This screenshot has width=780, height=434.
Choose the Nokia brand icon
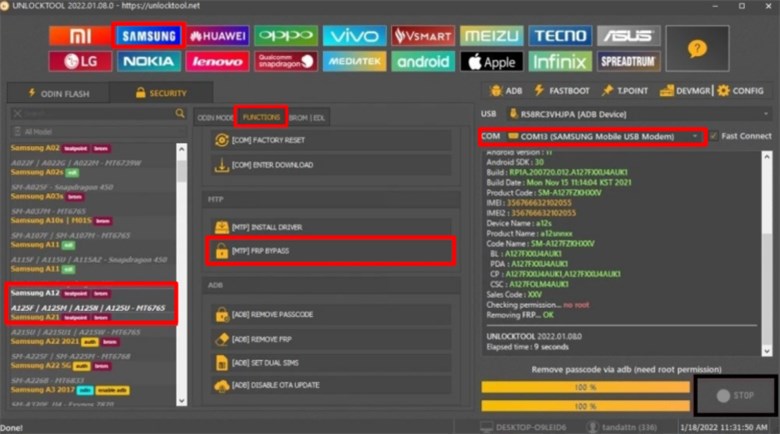coord(149,62)
